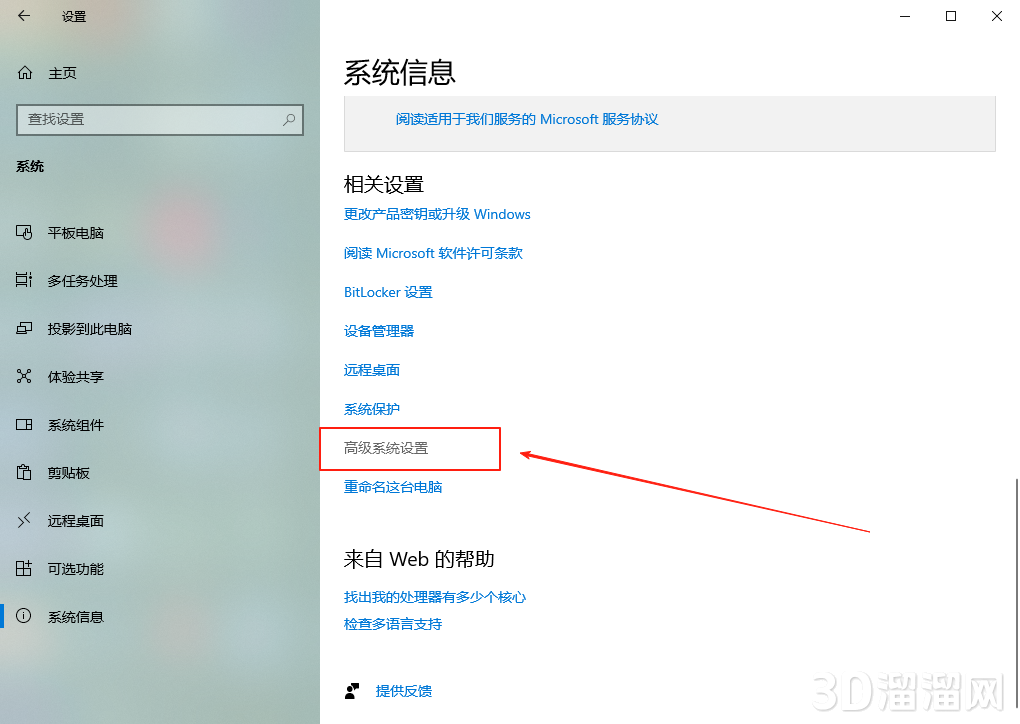Viewport: 1020px width, 724px height.
Task: Click the 提供反馈 feedback person icon
Action: (352, 691)
